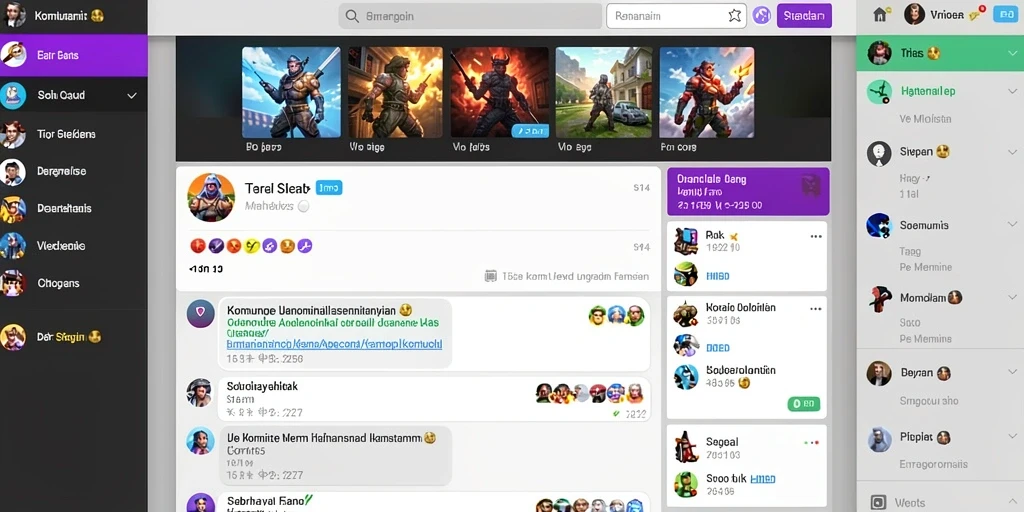
Task: Toggle the circle indicator beside Mıahadves
Action: point(303,206)
